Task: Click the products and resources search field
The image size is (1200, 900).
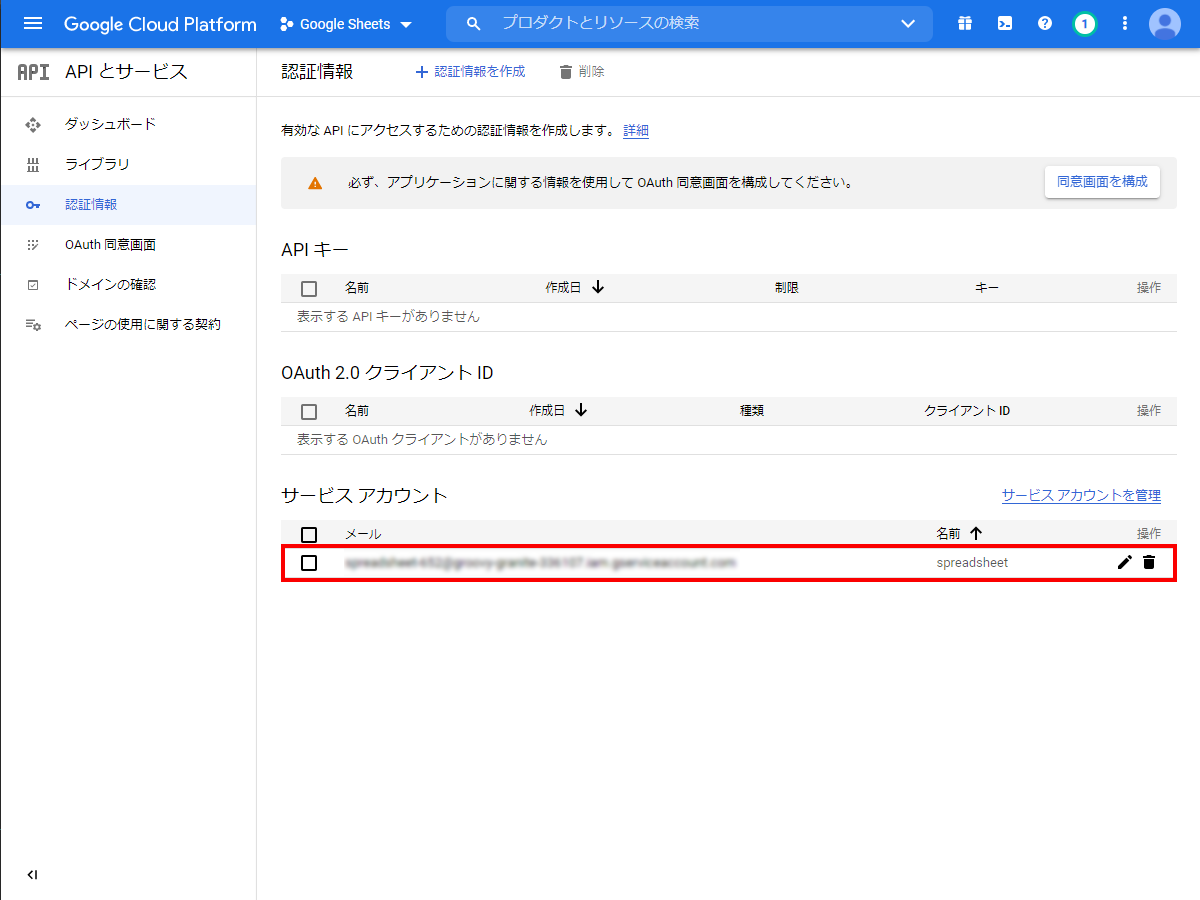Action: [689, 23]
